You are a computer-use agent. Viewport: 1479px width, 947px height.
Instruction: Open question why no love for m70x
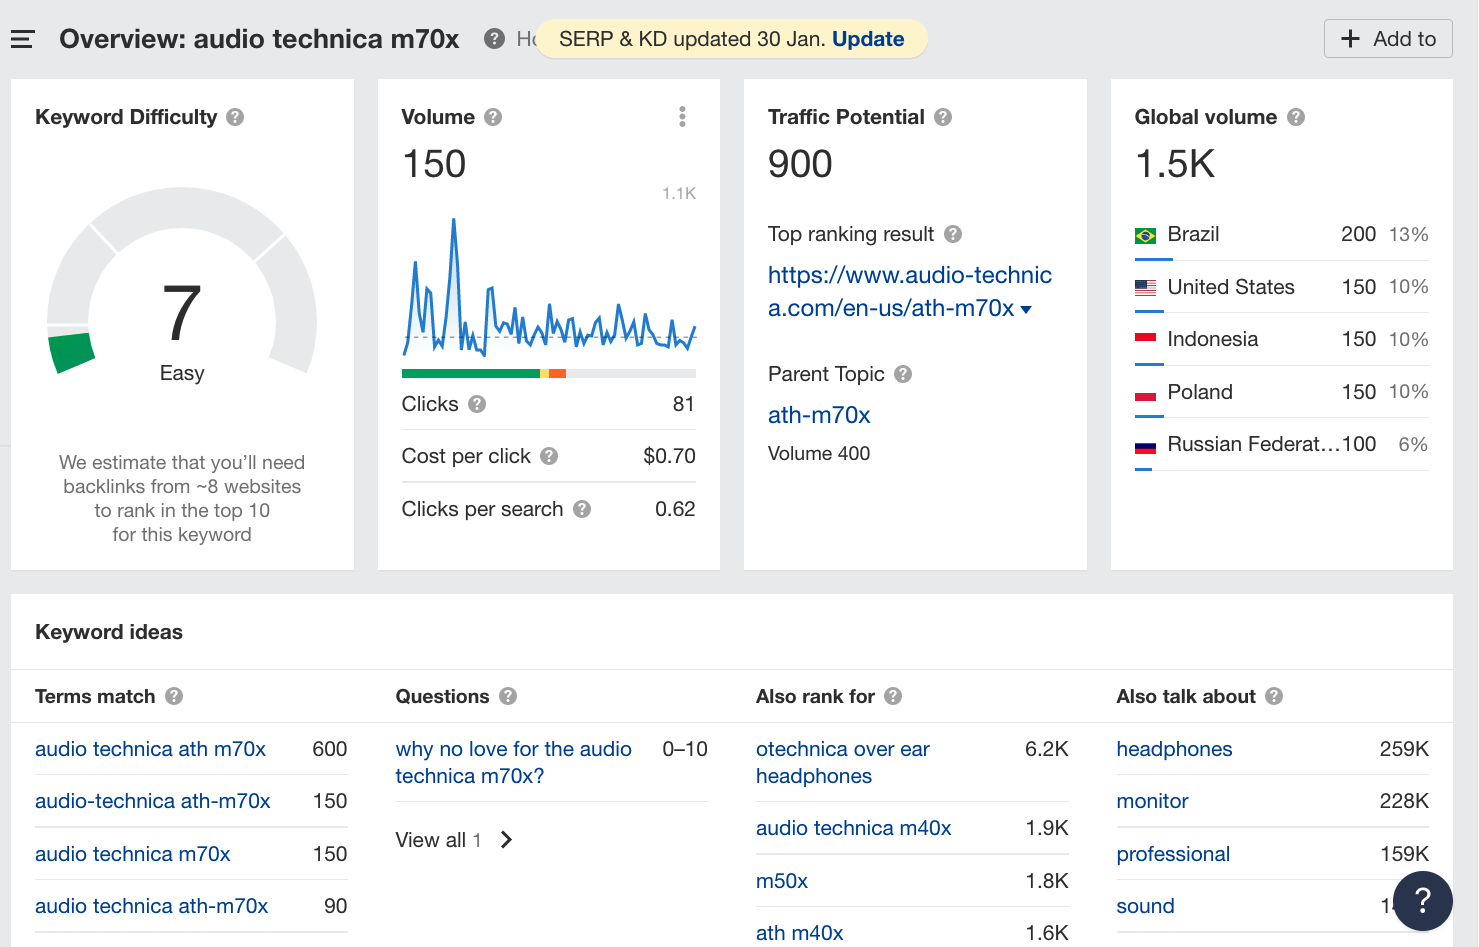click(514, 762)
